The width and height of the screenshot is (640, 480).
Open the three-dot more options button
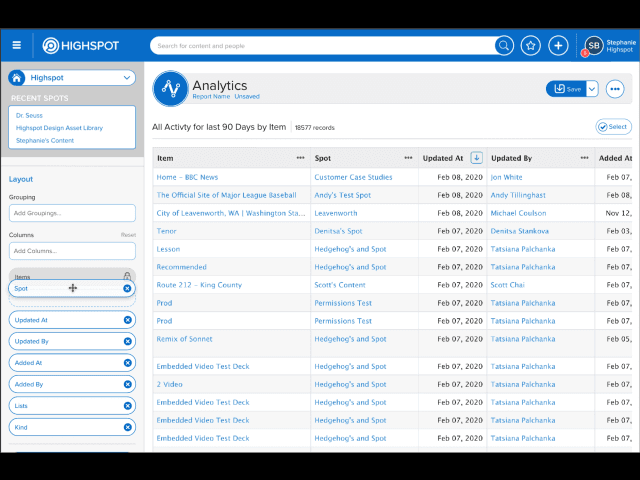pos(615,89)
